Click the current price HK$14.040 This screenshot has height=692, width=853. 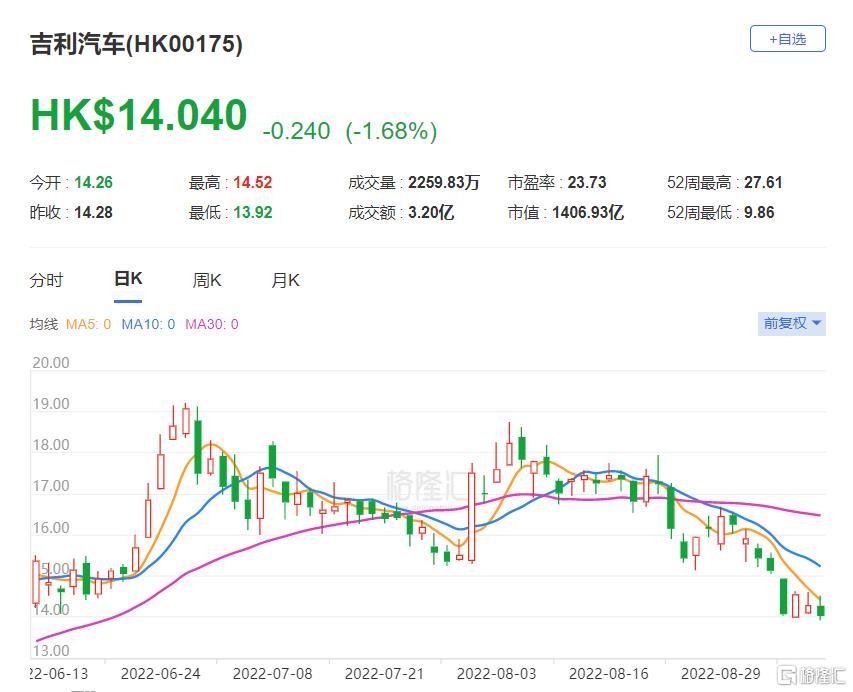(139, 115)
